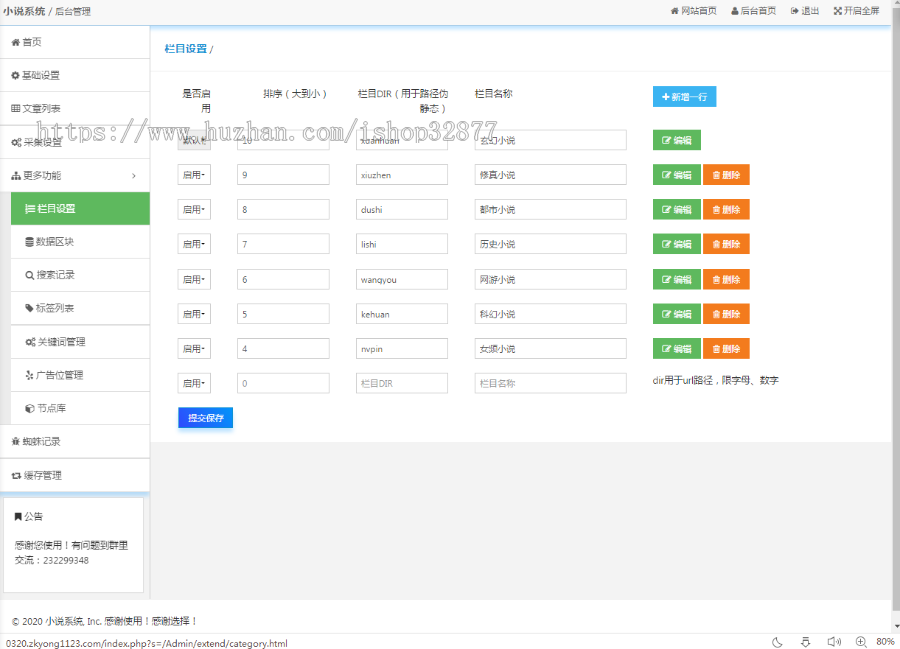Image resolution: width=900 pixels, height=649 pixels.
Task: Open 标签列表 tag icon entry
Action: [x=29, y=308]
